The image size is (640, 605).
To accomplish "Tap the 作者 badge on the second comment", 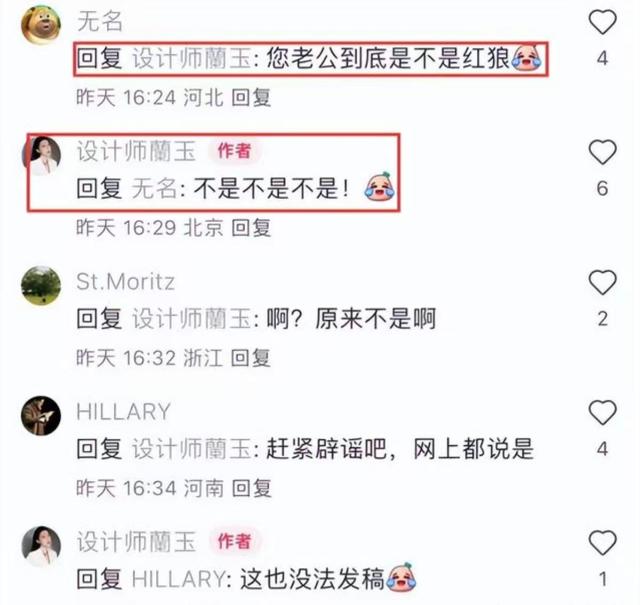I will tap(234, 151).
